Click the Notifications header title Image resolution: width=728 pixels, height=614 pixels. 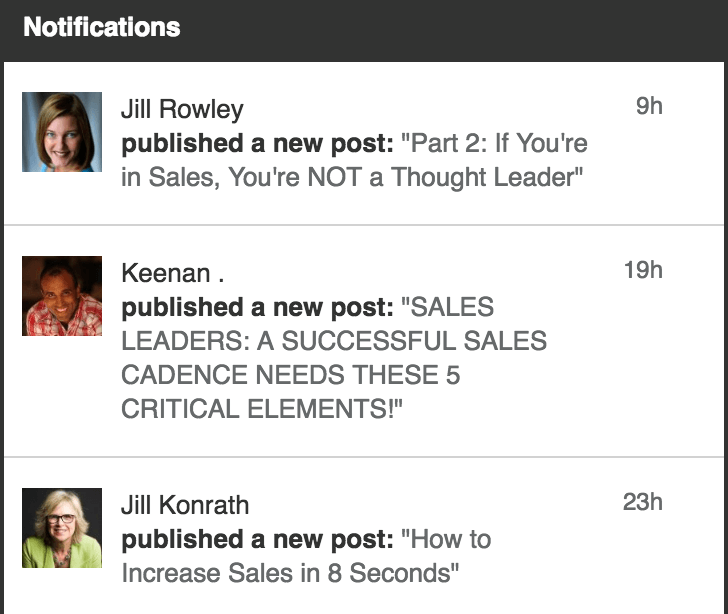click(102, 27)
